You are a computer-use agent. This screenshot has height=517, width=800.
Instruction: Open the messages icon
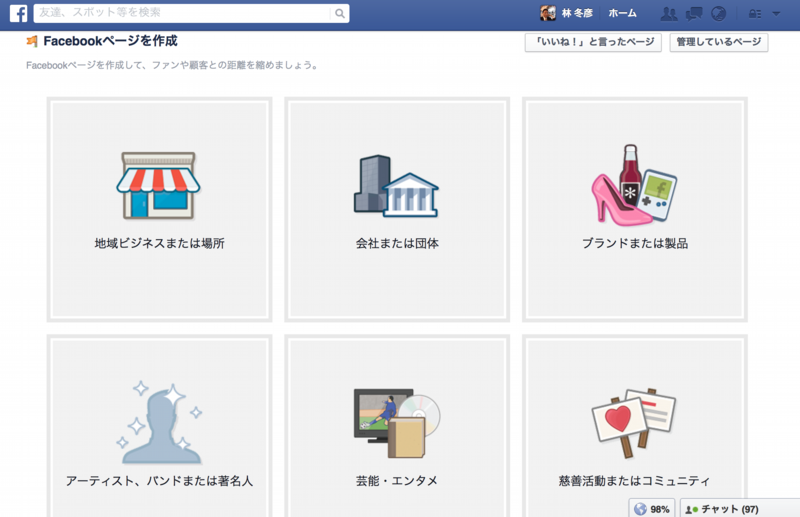pyautogui.click(x=694, y=14)
